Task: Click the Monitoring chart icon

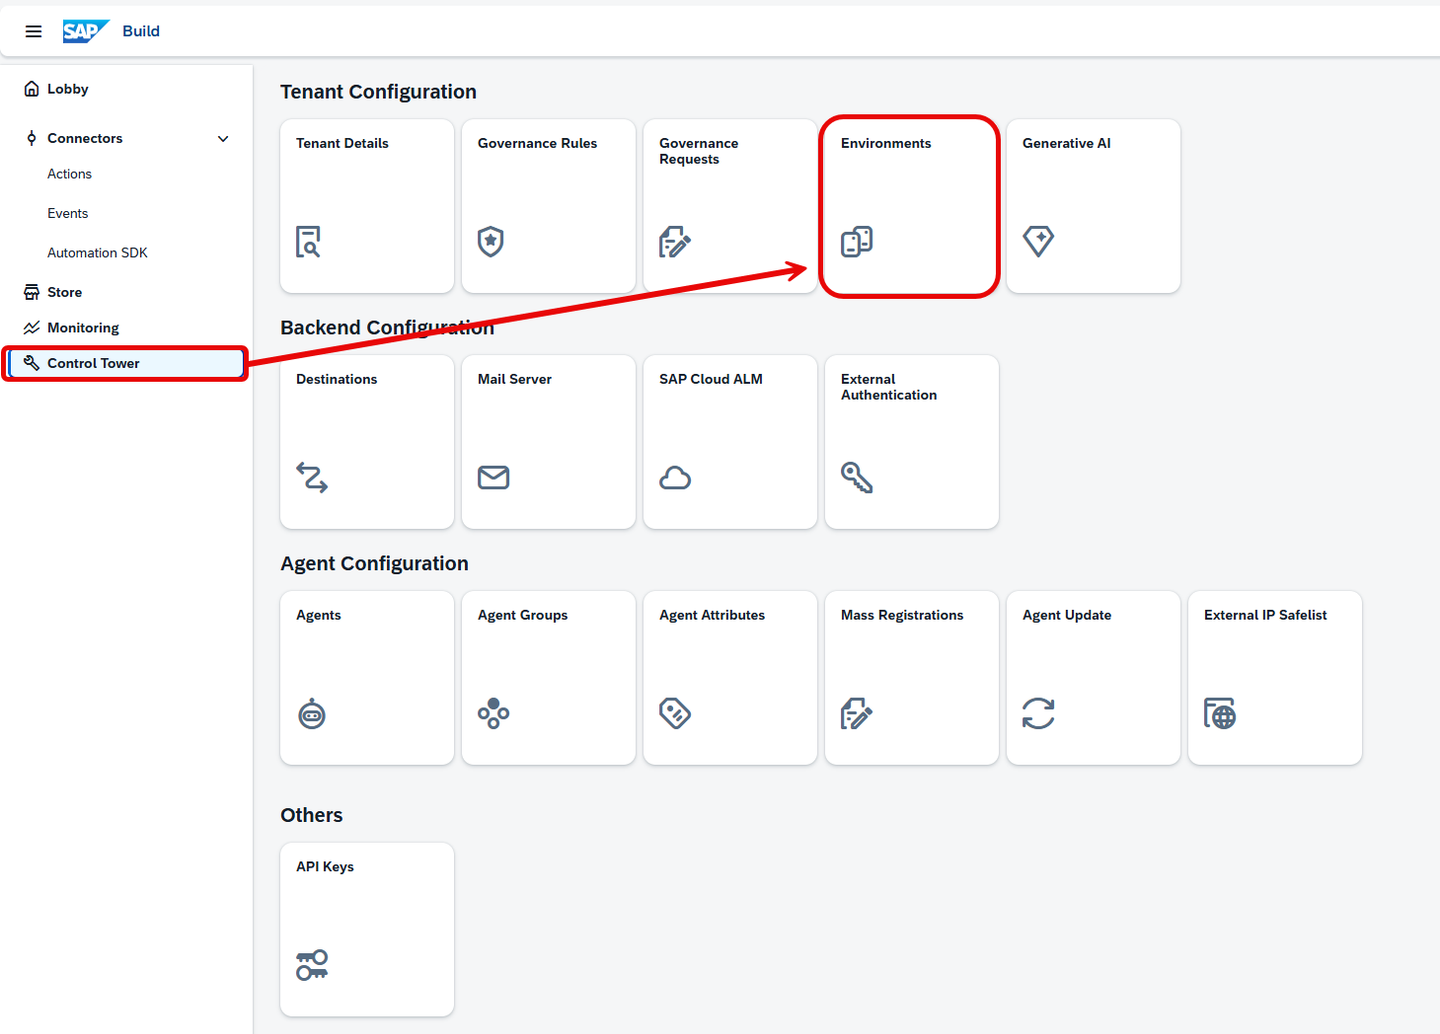Action: coord(32,328)
